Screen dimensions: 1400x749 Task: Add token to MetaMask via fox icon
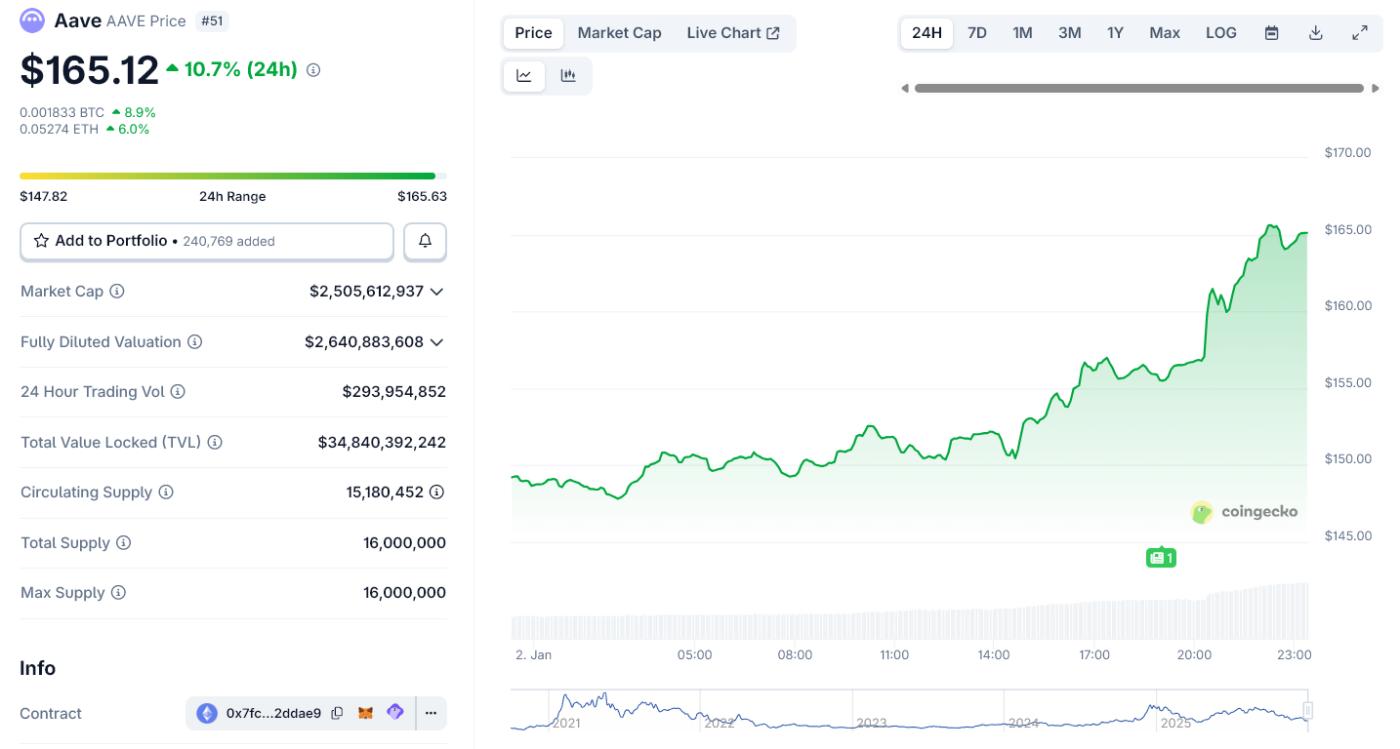coord(366,713)
